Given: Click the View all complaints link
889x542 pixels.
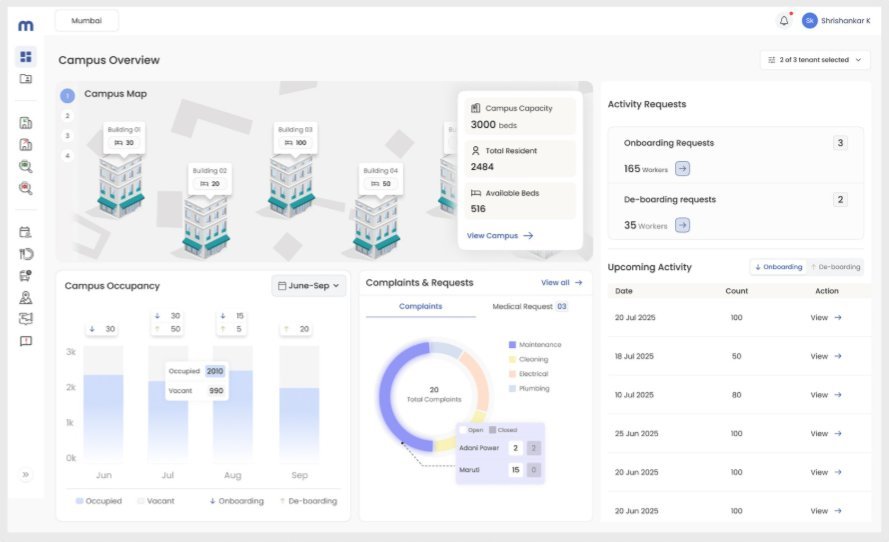Looking at the screenshot, I should click(x=561, y=282).
